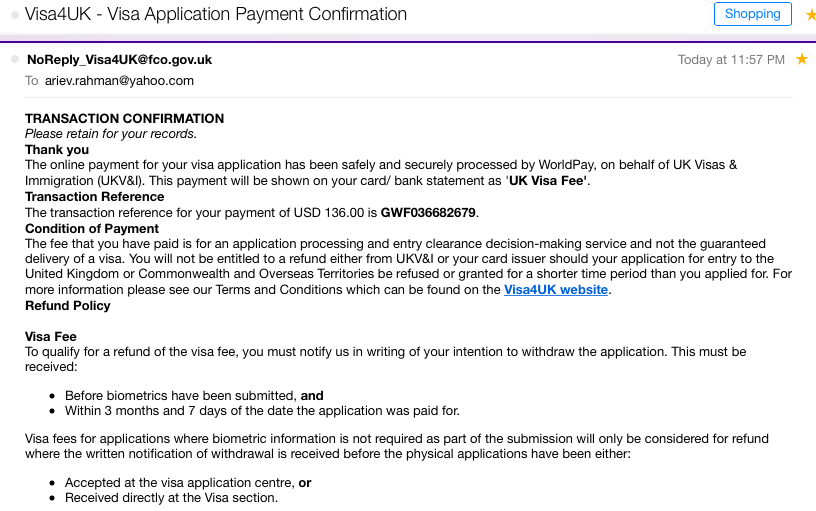Click the 'Received directly at the Visa section' bullet
The height and width of the screenshot is (511, 816).
point(171,497)
